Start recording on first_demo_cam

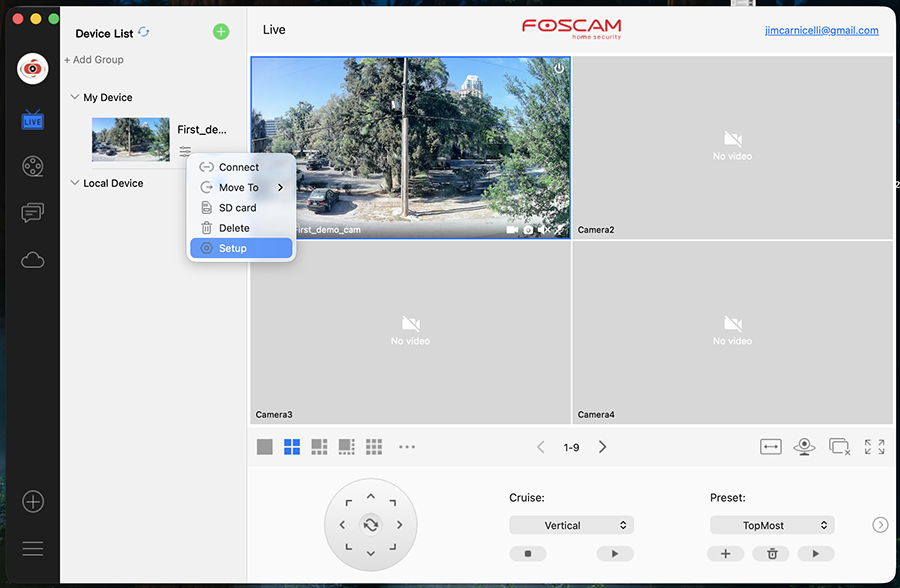pos(512,229)
